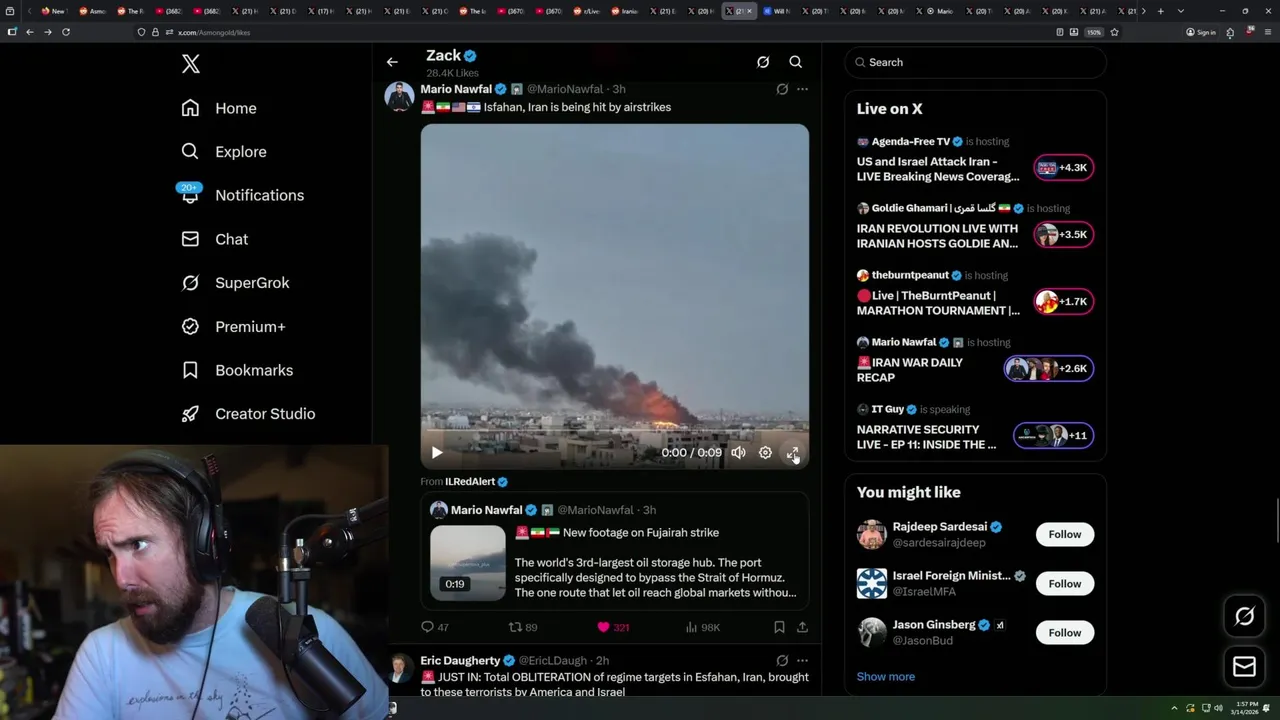Image resolution: width=1280 pixels, height=720 pixels.
Task: Open the floating Grok button
Action: click(x=1244, y=616)
